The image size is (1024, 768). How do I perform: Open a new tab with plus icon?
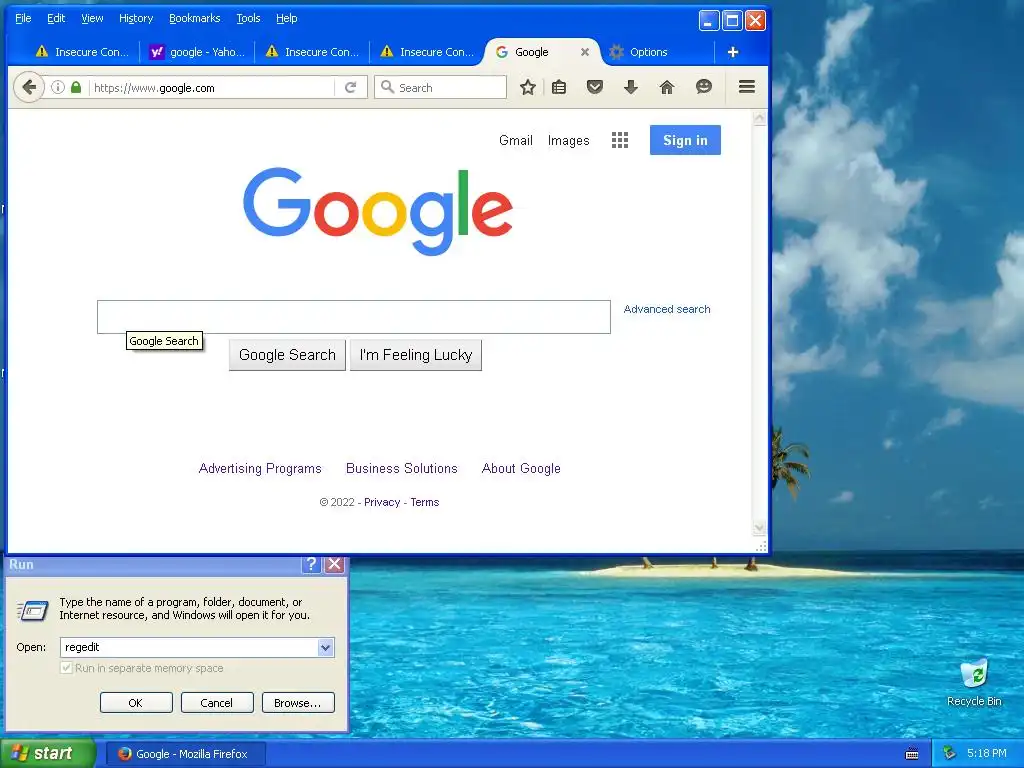pos(733,52)
